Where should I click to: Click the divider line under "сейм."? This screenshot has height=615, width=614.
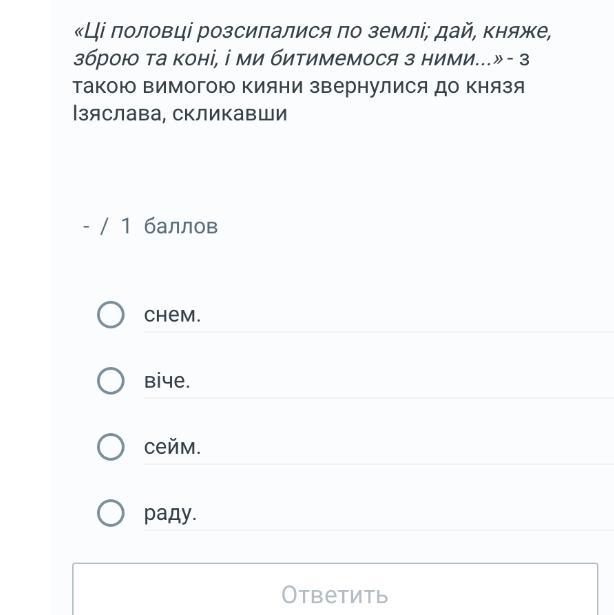pos(378,464)
